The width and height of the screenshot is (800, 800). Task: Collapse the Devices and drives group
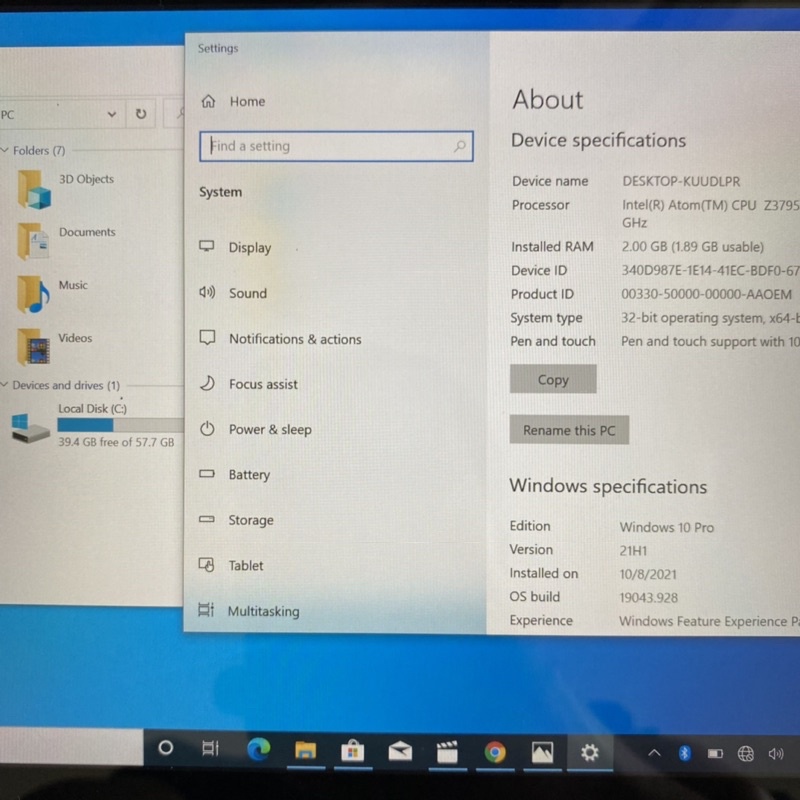pyautogui.click(x=5, y=385)
